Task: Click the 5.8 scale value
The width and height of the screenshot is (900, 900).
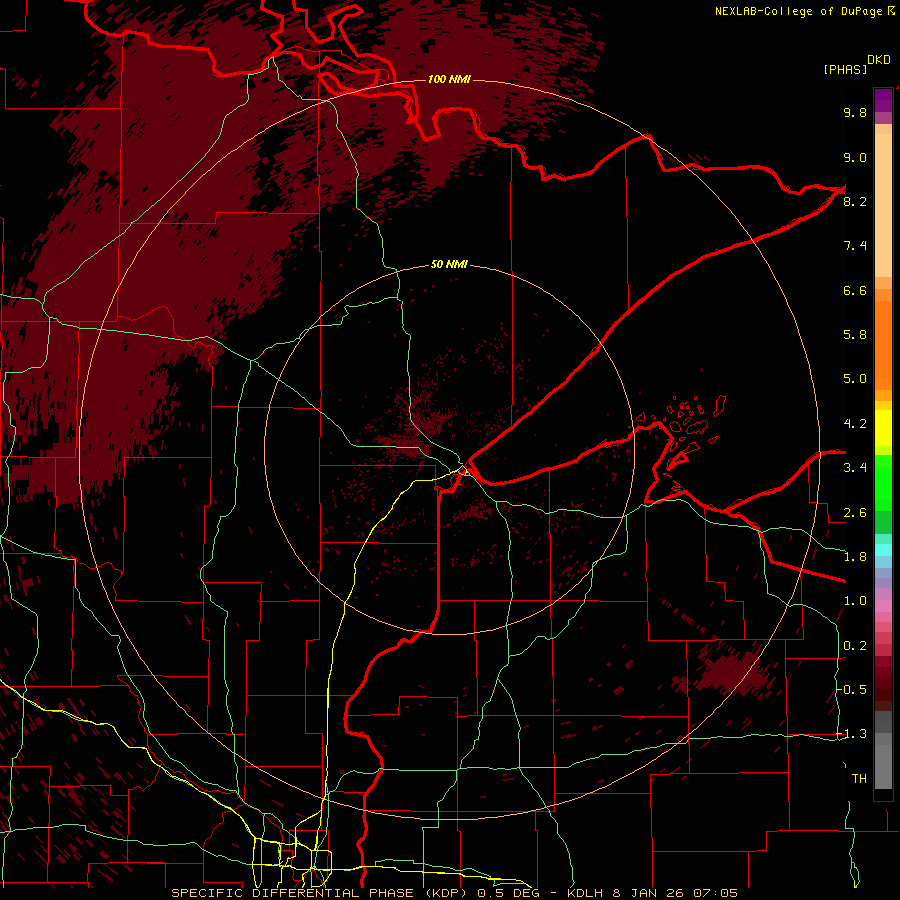Action: point(855,335)
